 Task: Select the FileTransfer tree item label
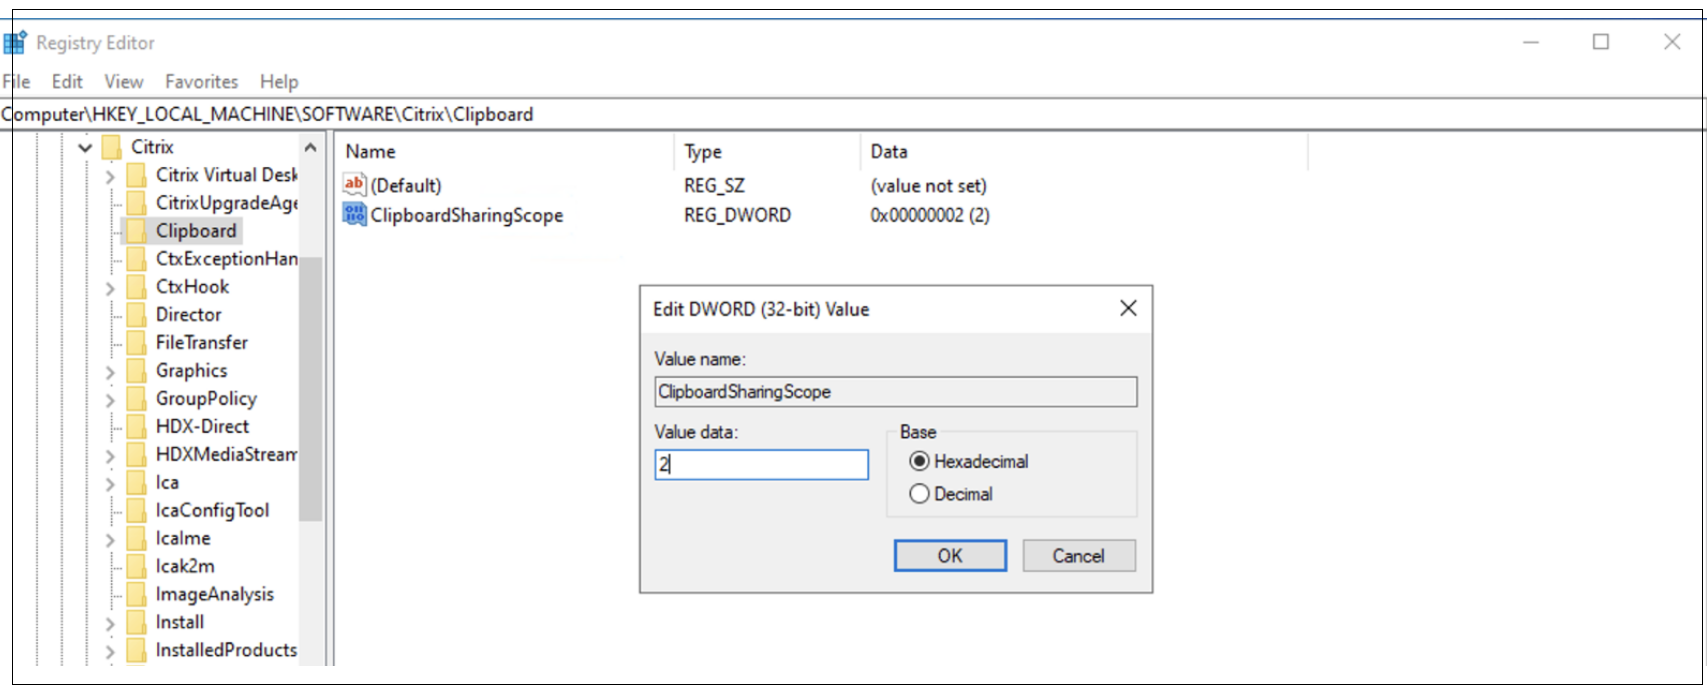click(x=201, y=343)
